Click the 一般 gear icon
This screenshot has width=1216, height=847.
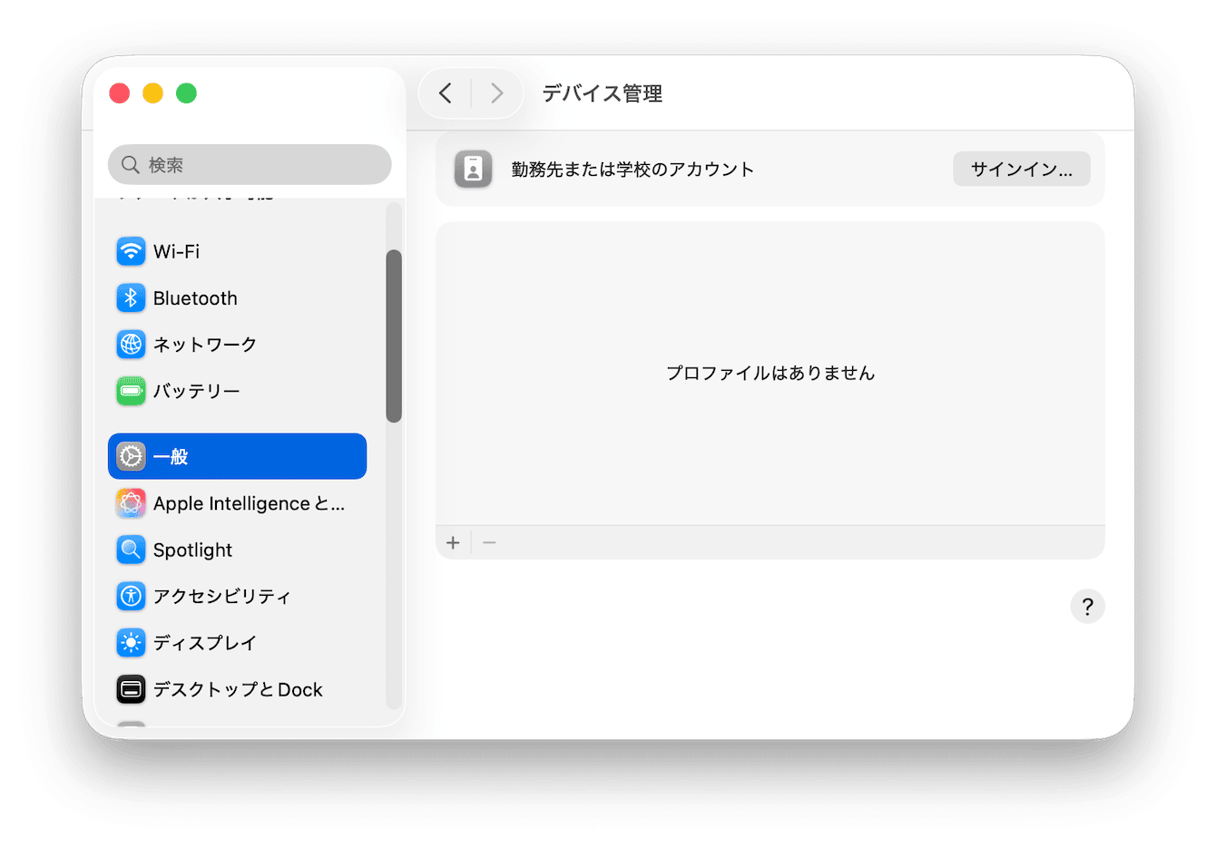[x=131, y=456]
